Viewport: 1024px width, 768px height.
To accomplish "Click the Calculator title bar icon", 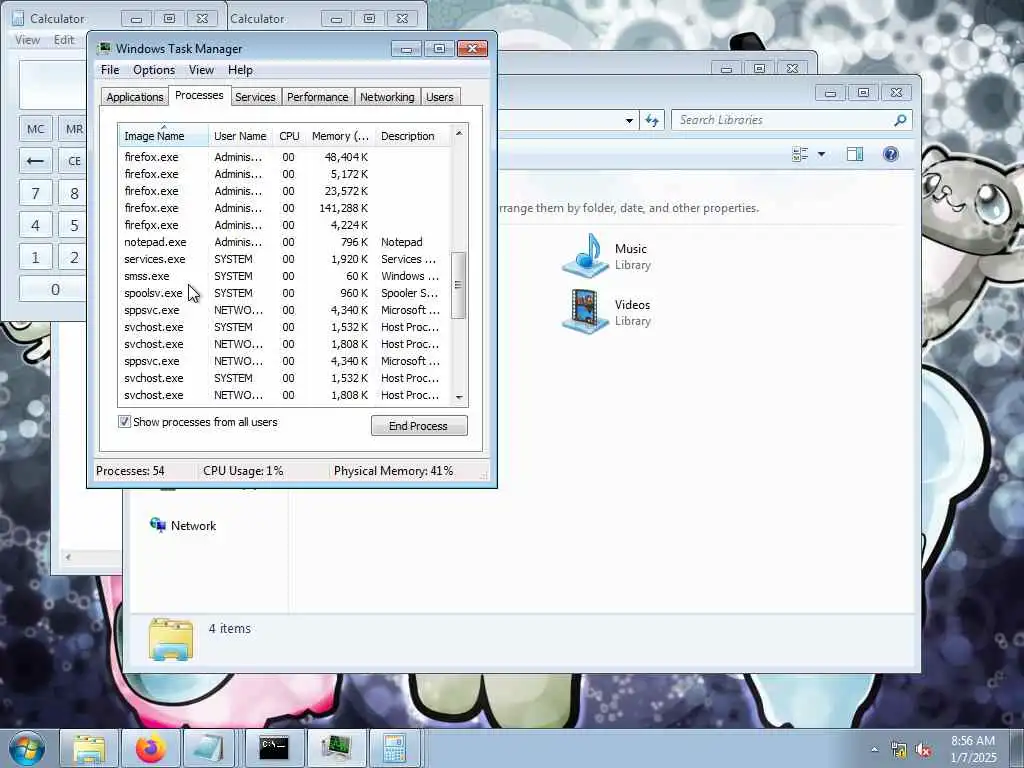I will pos(18,18).
